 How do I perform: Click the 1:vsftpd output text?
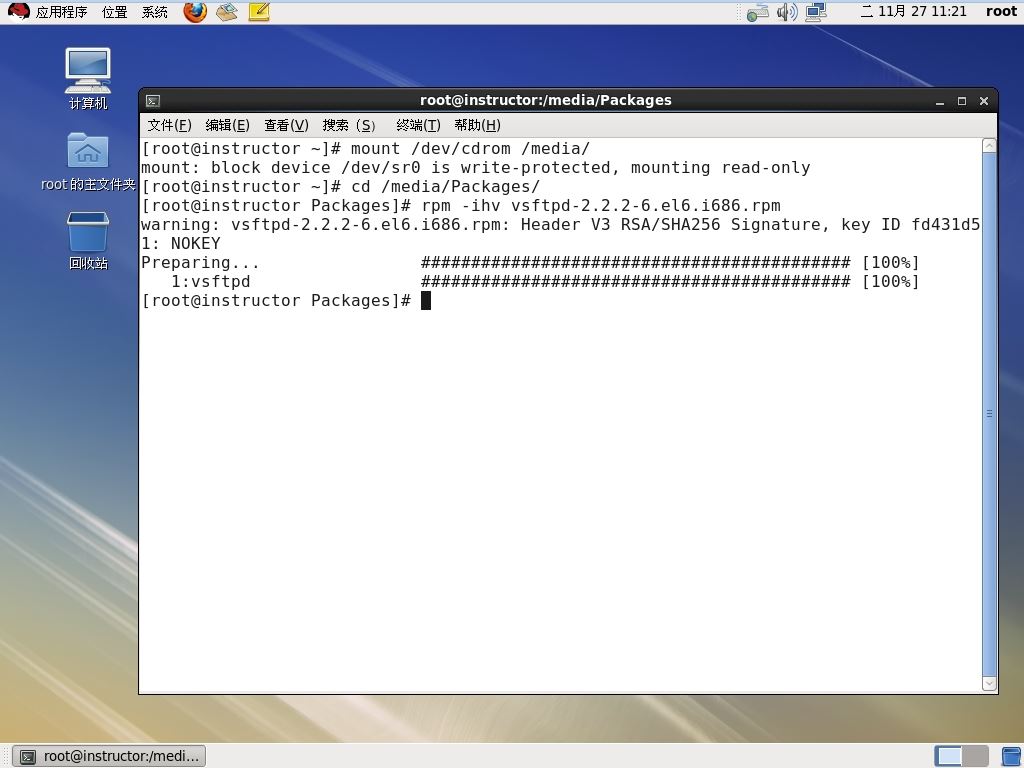[210, 281]
